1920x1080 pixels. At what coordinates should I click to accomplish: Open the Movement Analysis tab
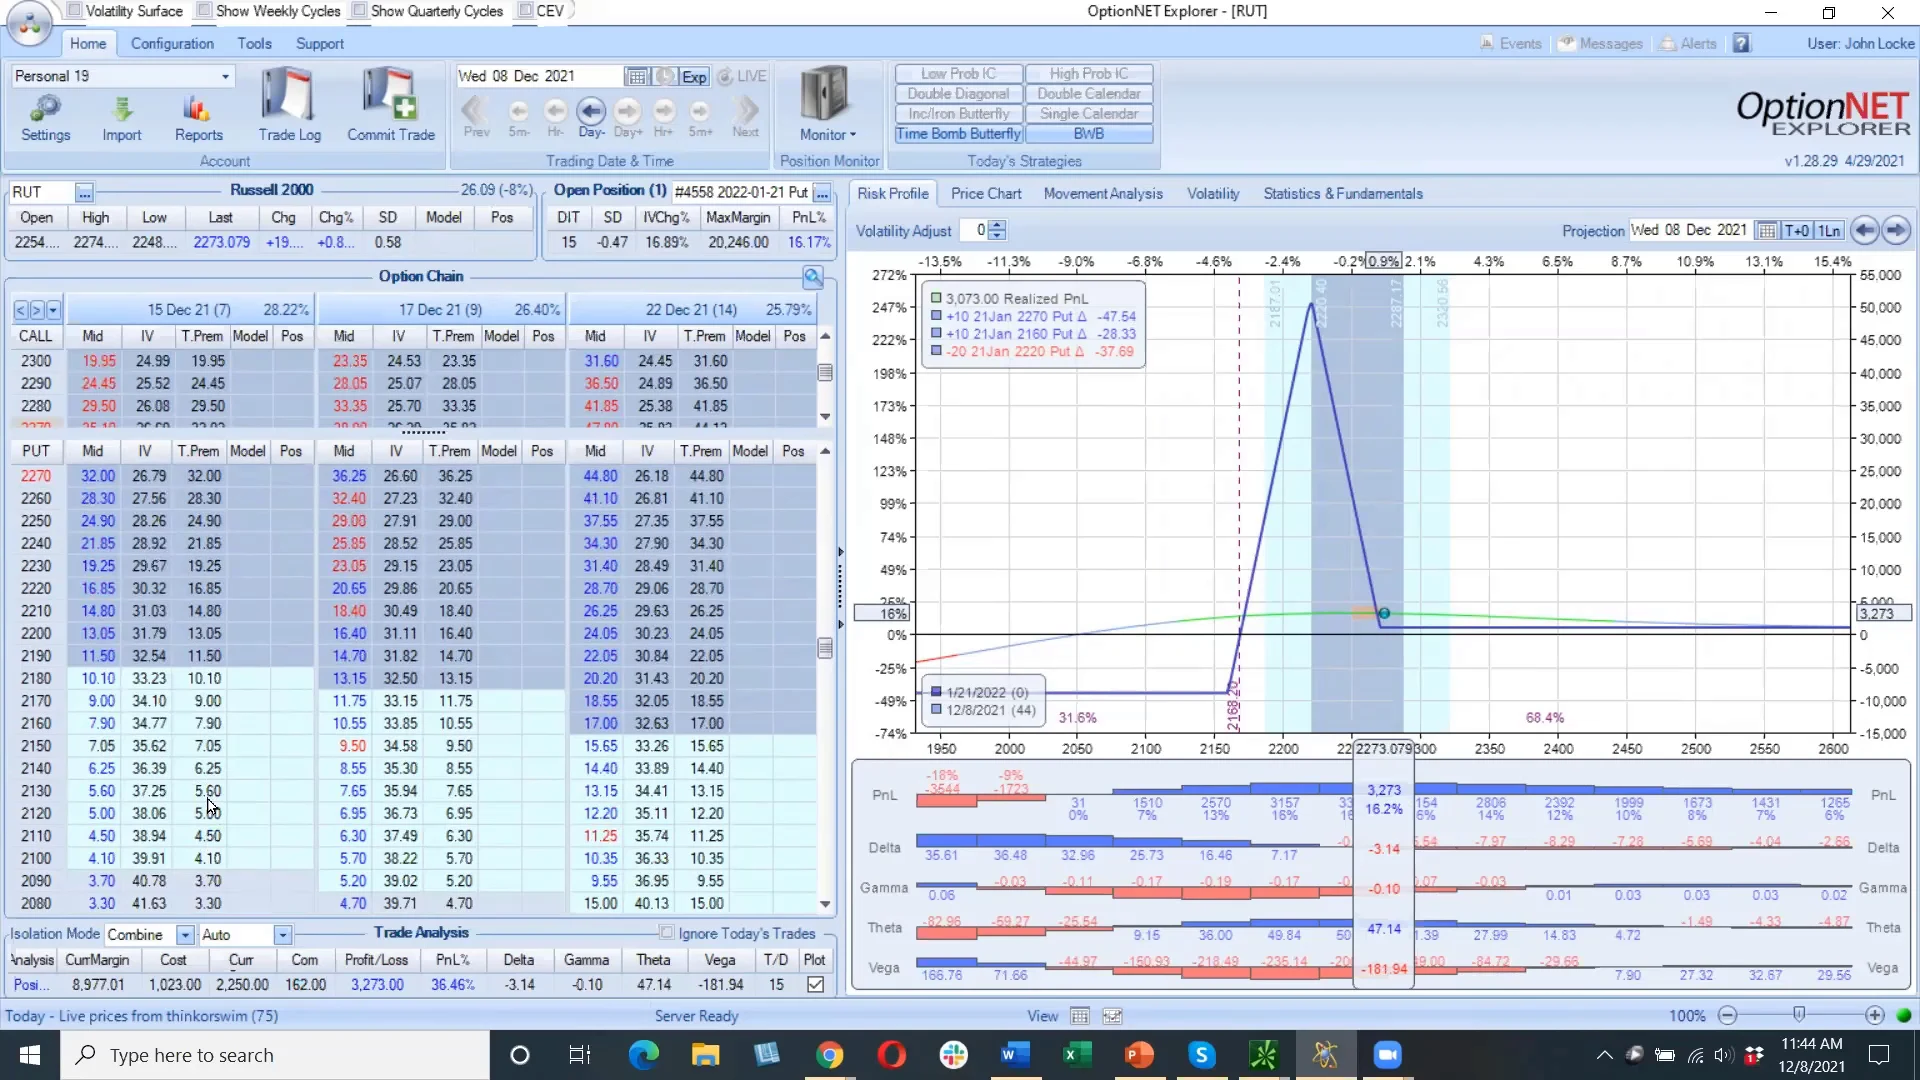click(x=1103, y=194)
